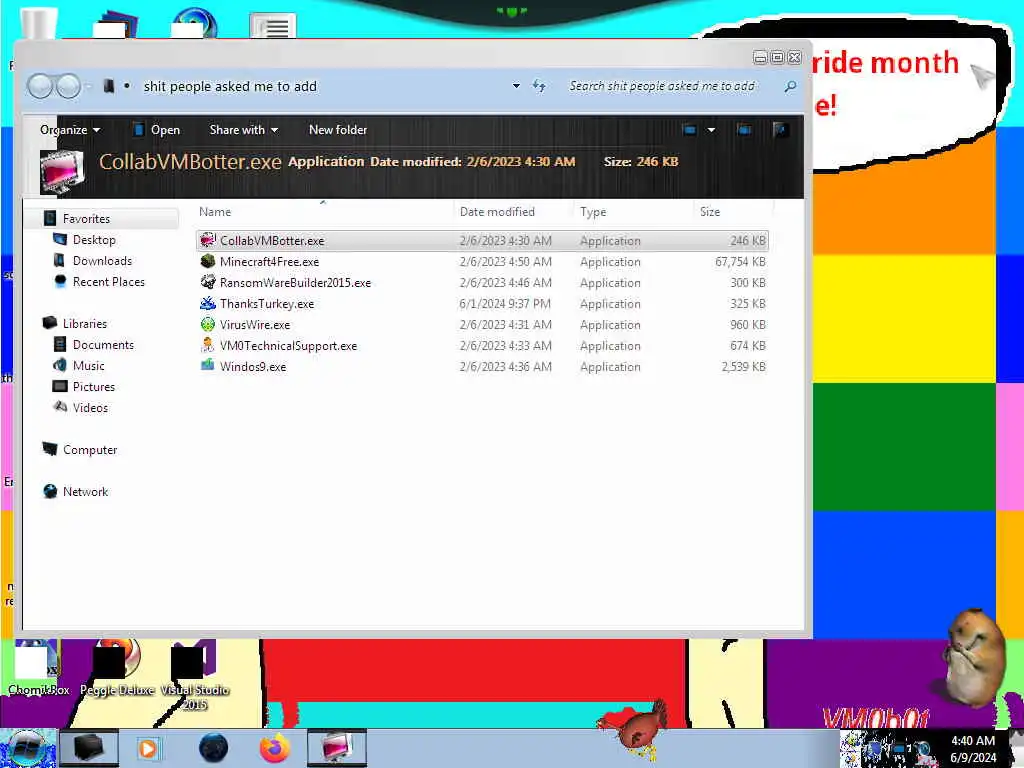The image size is (1024, 768).
Task: Click the 67,754 KB size cell
Action: click(x=740, y=261)
